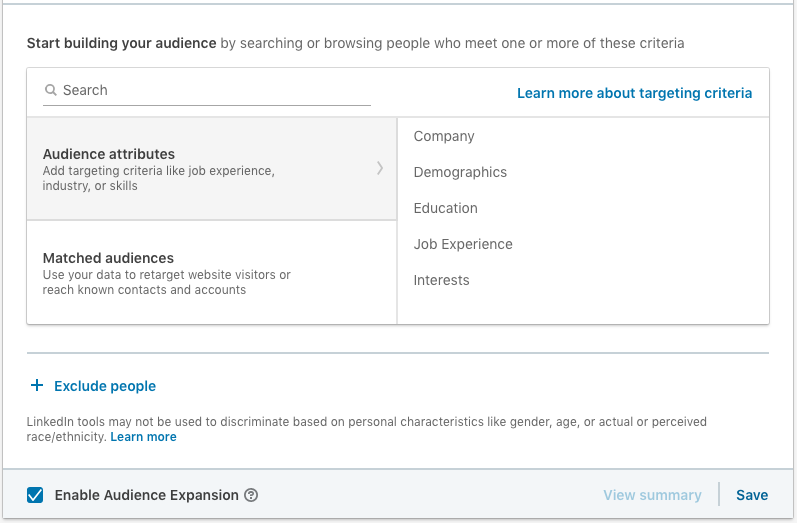Open the Company targeting option
This screenshot has width=797, height=523.
click(x=444, y=136)
